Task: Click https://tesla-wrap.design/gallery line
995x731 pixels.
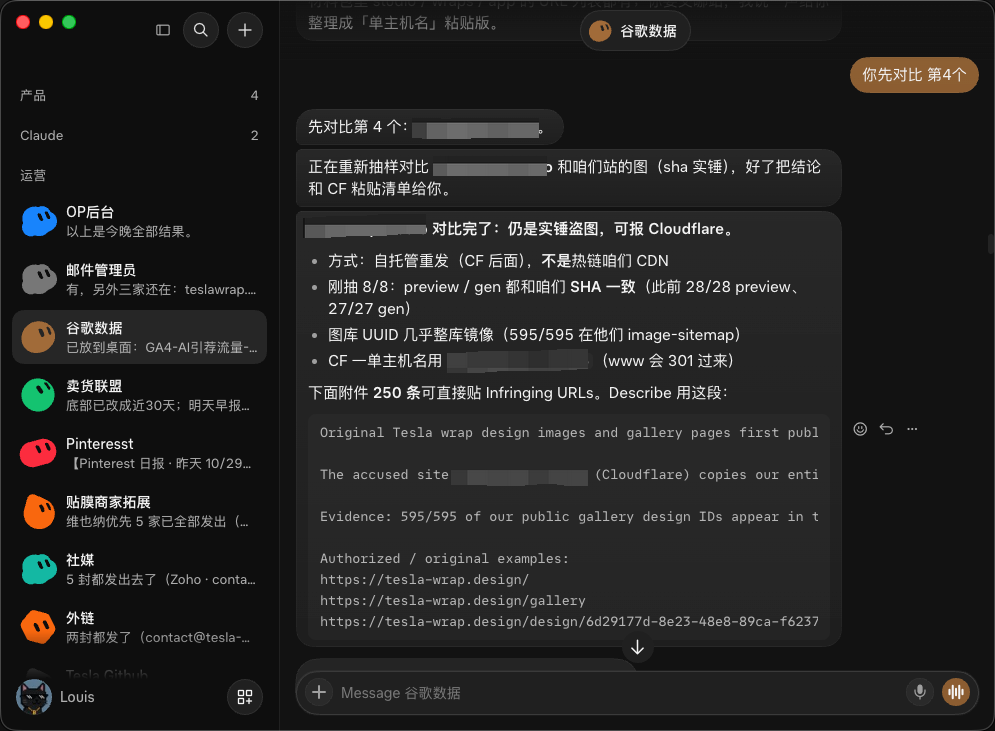Action: click(x=452, y=600)
